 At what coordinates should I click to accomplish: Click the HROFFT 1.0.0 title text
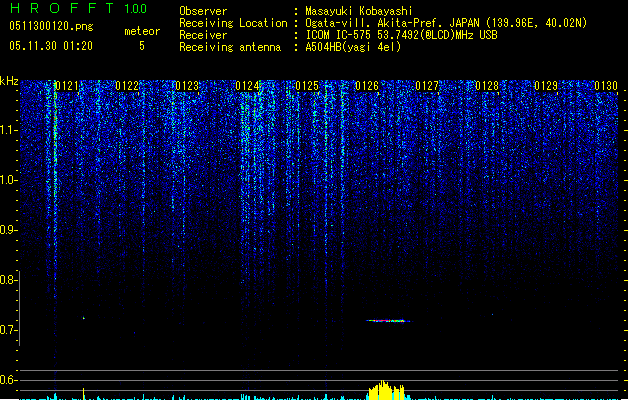pos(79,8)
